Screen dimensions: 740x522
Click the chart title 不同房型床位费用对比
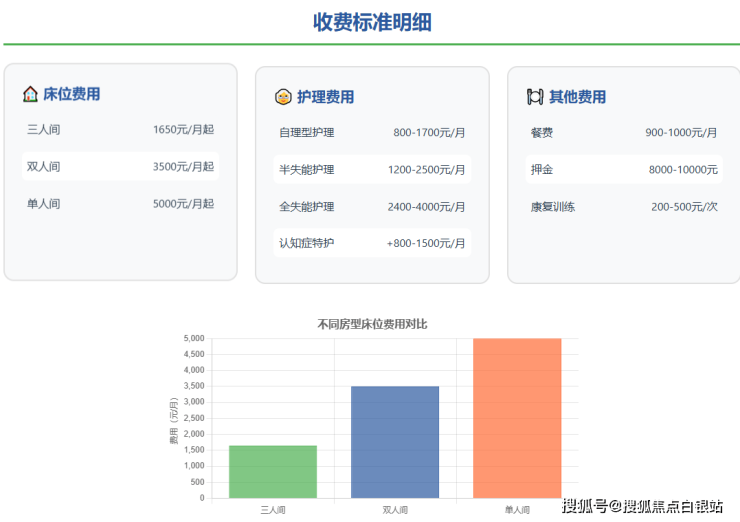(x=372, y=324)
